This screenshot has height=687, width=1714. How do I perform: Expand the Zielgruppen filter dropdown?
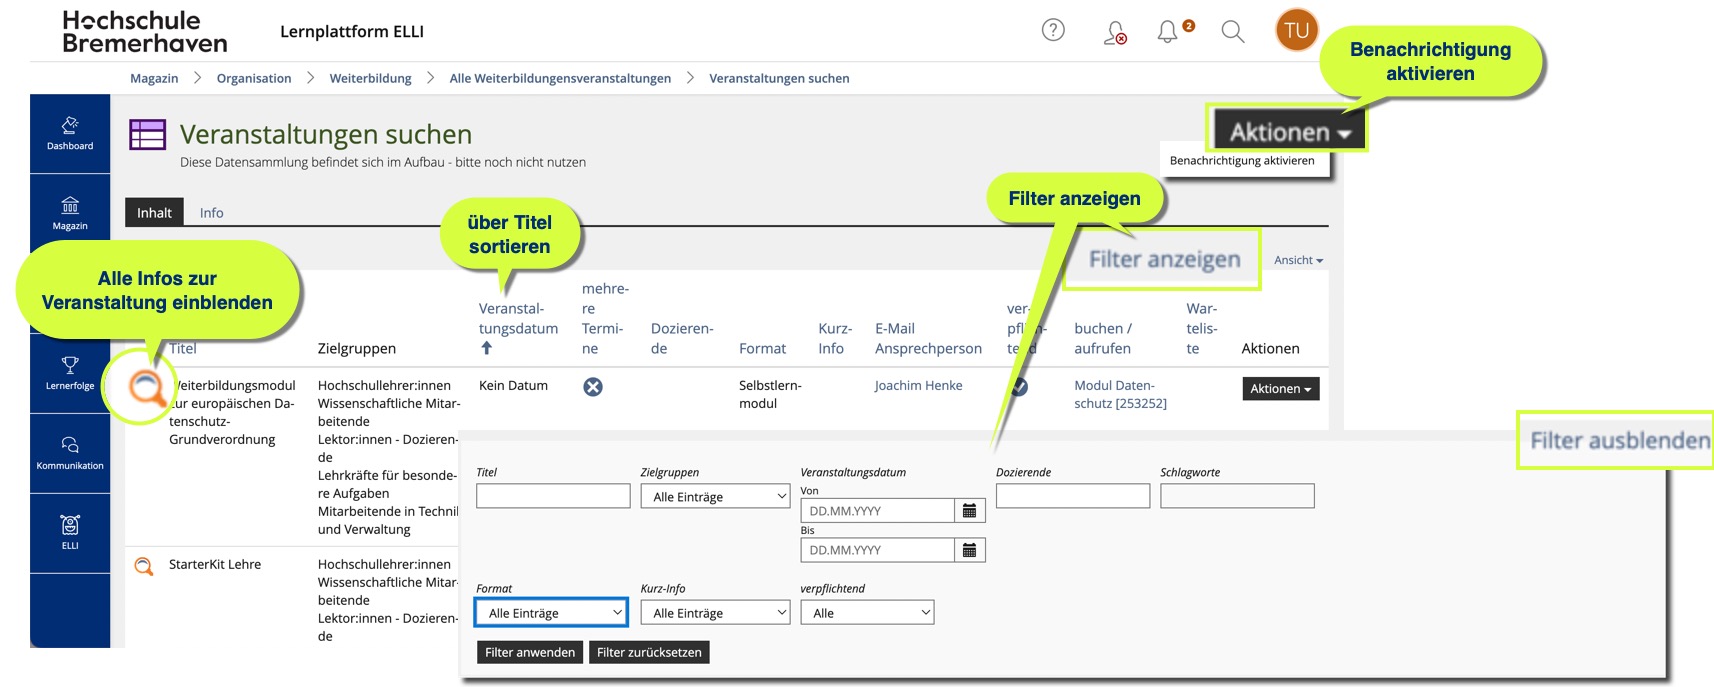pyautogui.click(x=715, y=497)
